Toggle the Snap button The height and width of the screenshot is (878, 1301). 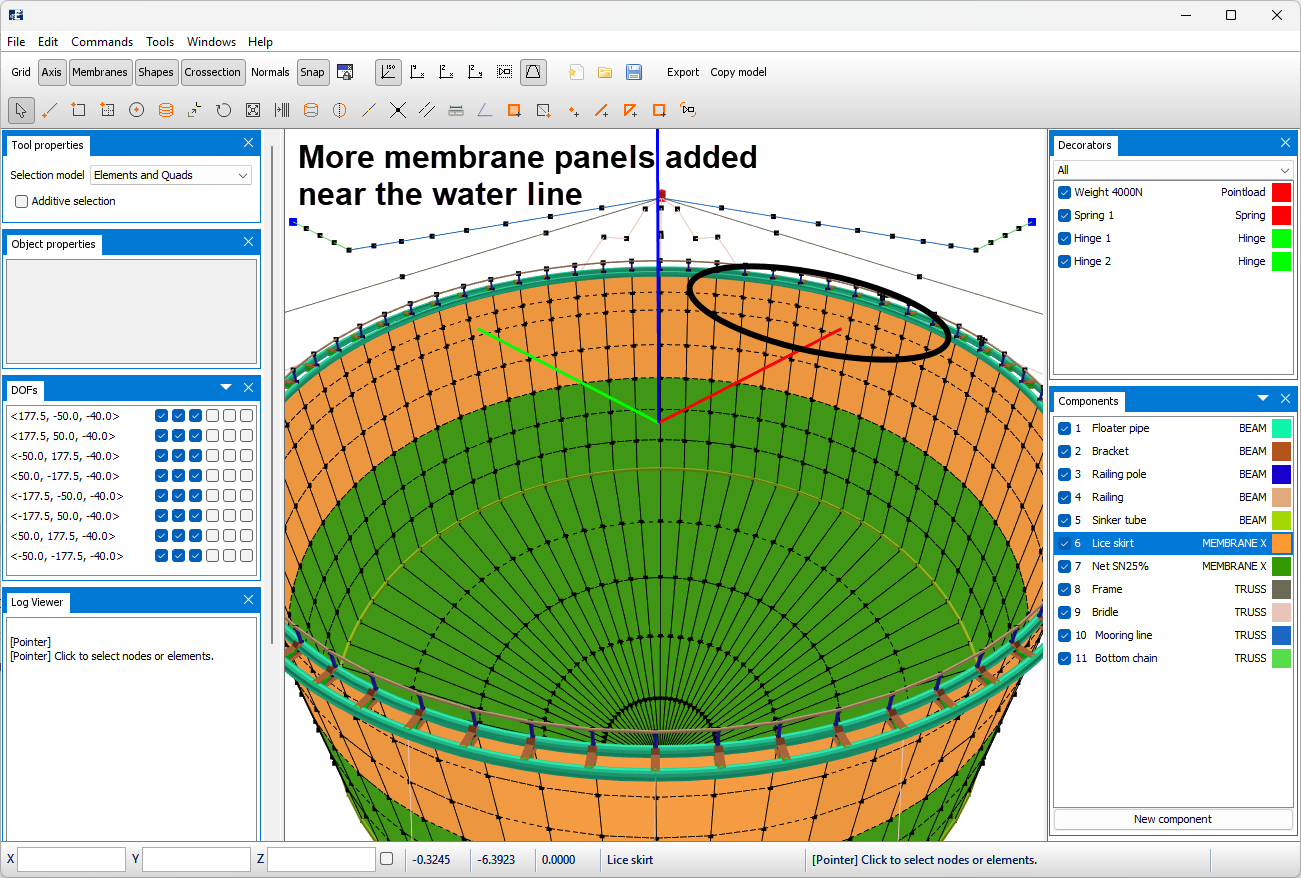click(x=313, y=72)
